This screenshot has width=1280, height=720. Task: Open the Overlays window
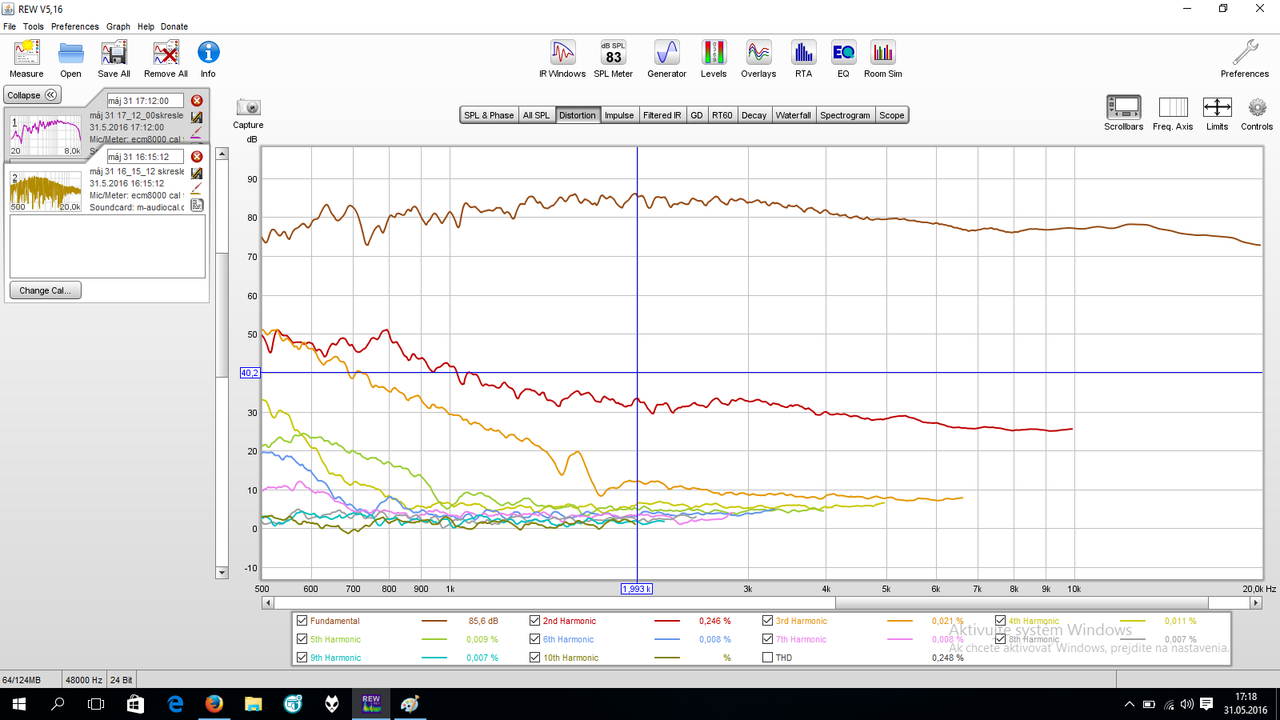pyautogui.click(x=758, y=59)
